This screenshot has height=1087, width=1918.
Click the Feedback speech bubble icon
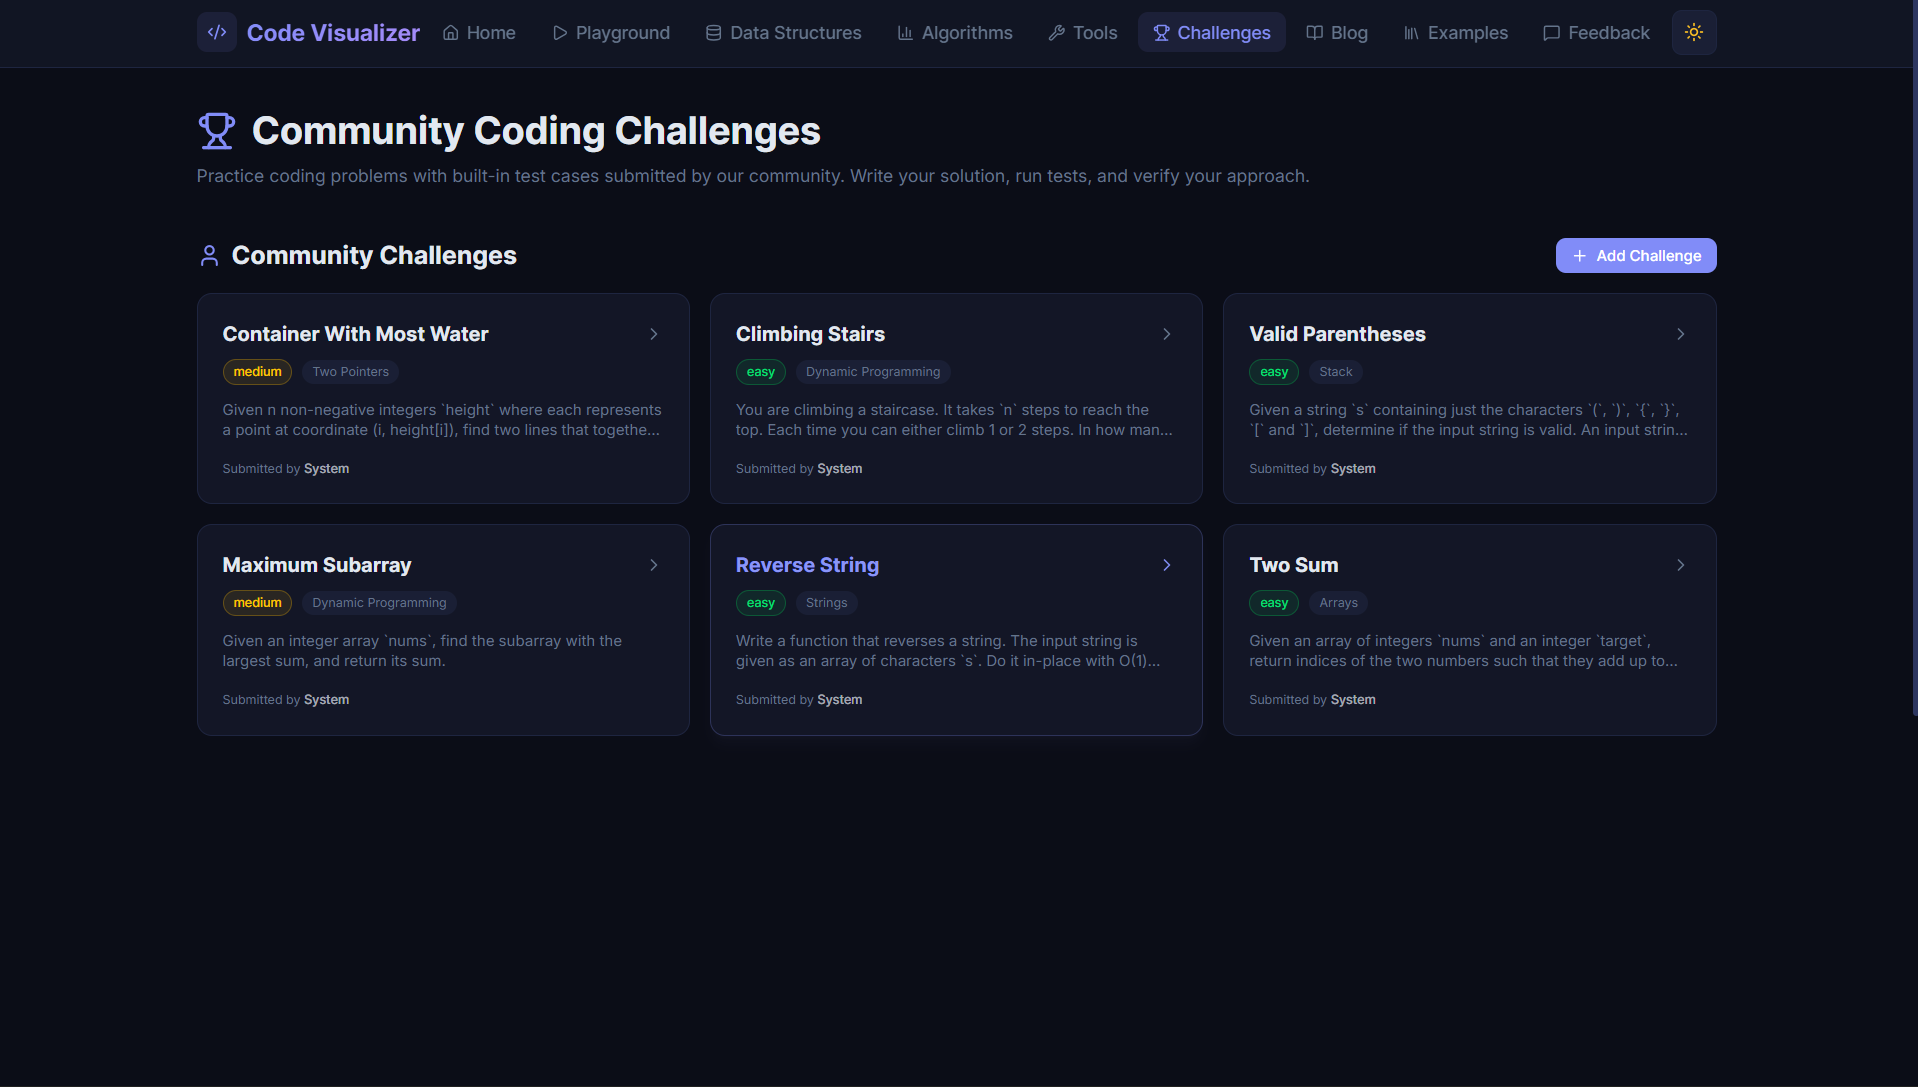point(1552,33)
